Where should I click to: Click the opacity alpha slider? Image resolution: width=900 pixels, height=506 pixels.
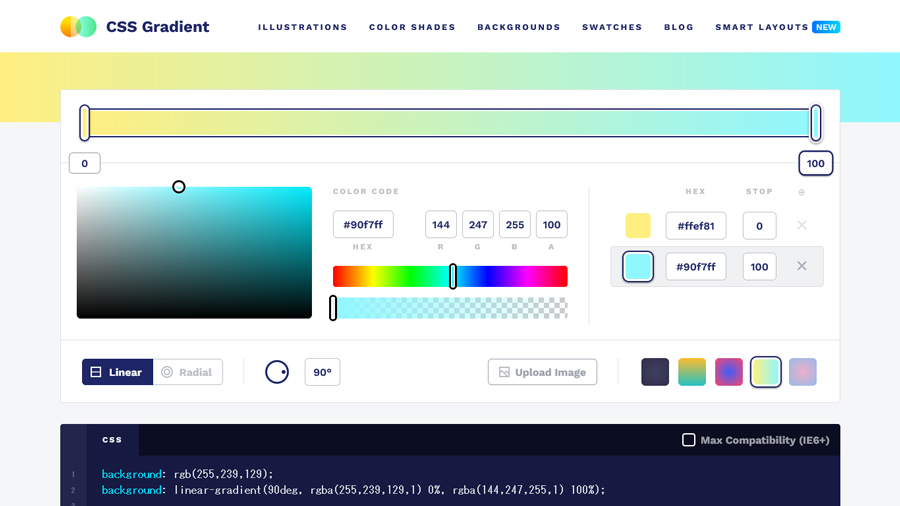click(450, 308)
